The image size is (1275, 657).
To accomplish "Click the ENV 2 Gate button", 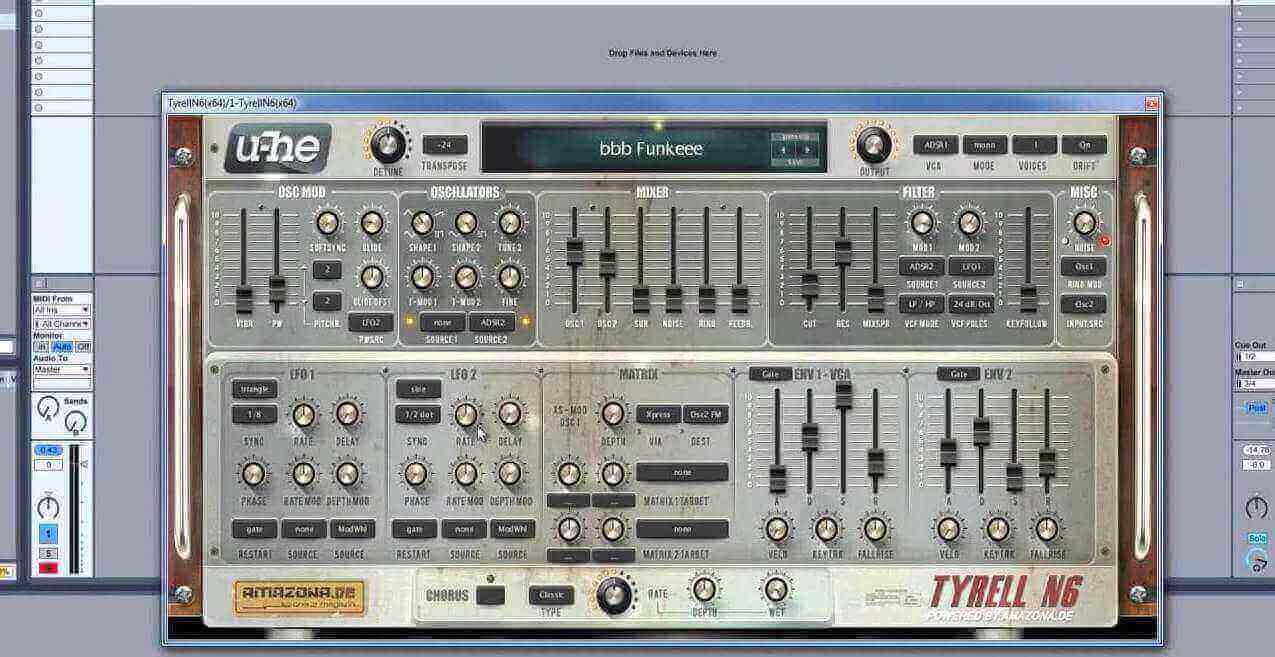I will (958, 374).
